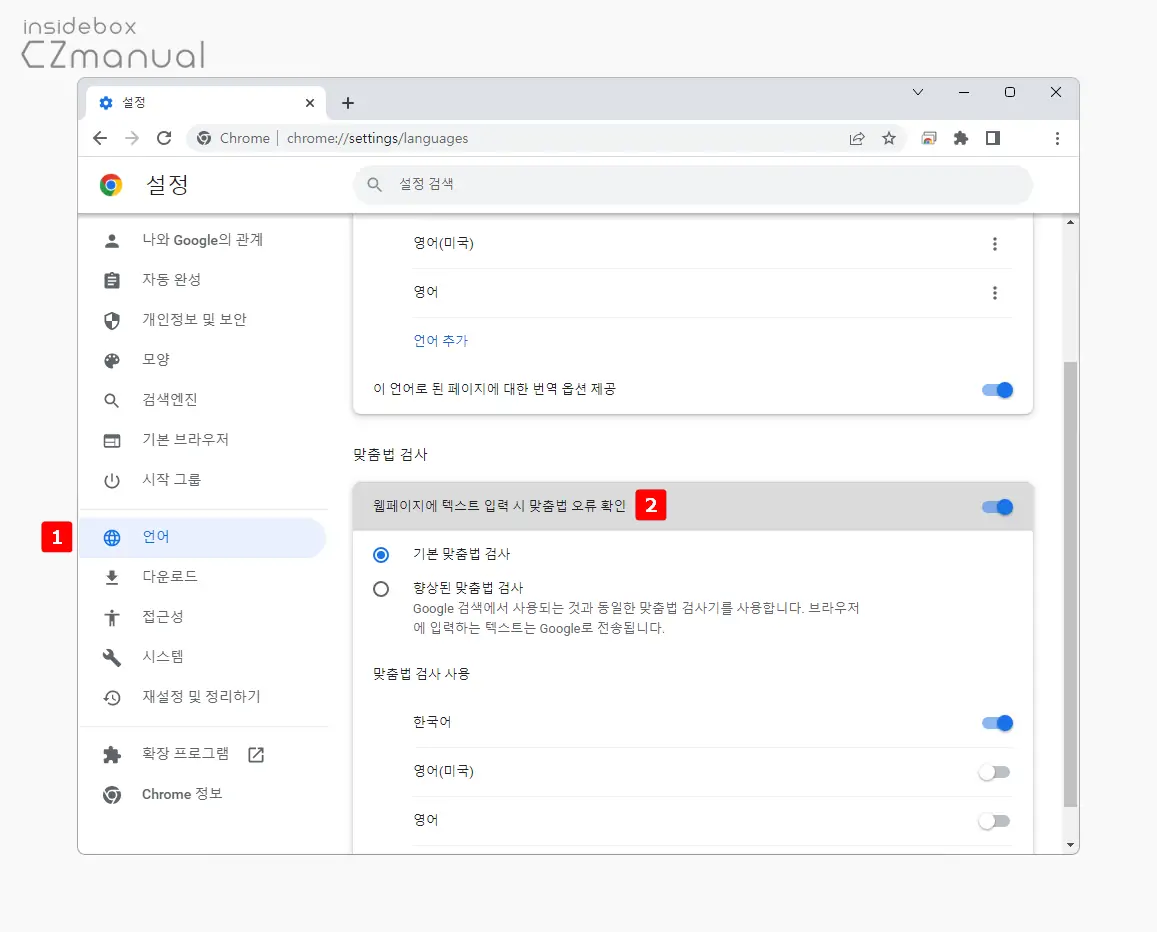The height and width of the screenshot is (932, 1157).
Task: Click the restore clock icon for 재설정 및 정리하기
Action: pyautogui.click(x=111, y=697)
